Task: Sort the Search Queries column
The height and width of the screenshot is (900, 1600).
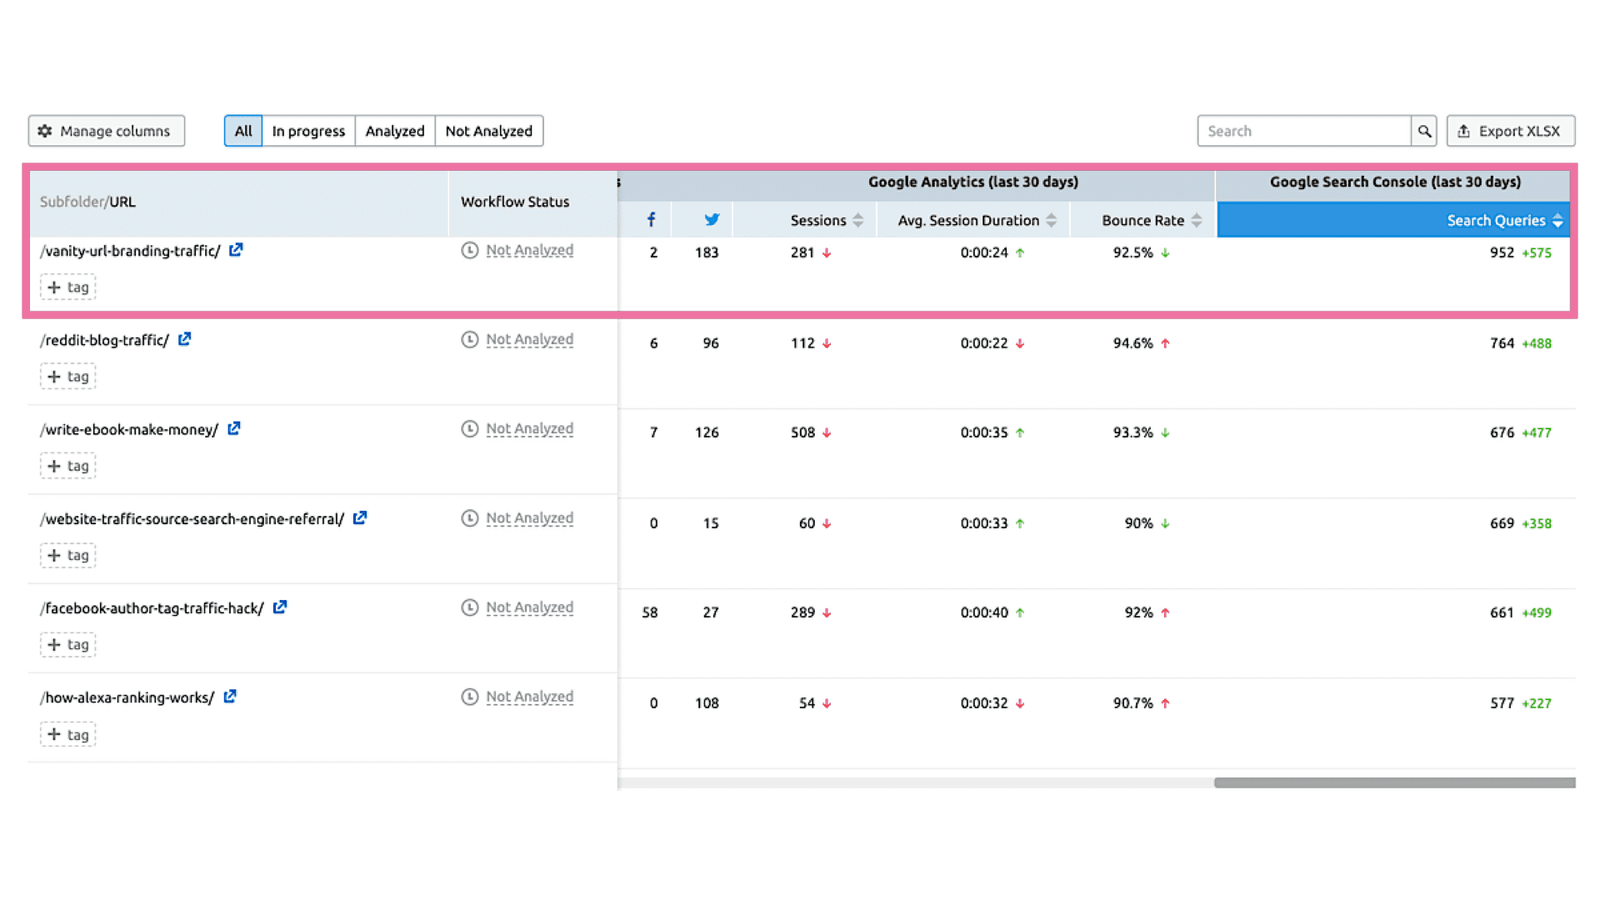Action: [1556, 220]
